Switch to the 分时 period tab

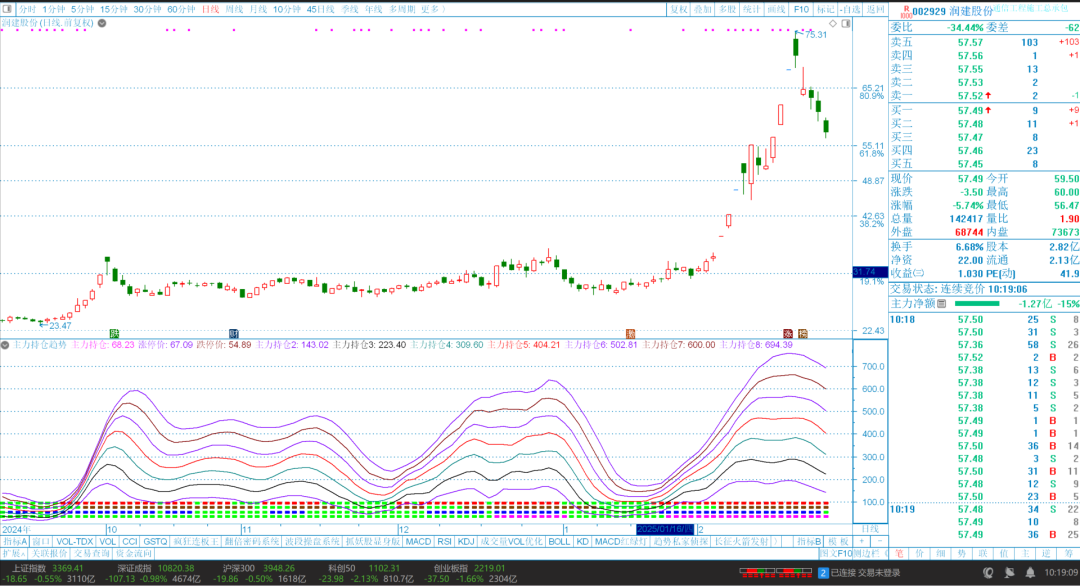(x=27, y=10)
